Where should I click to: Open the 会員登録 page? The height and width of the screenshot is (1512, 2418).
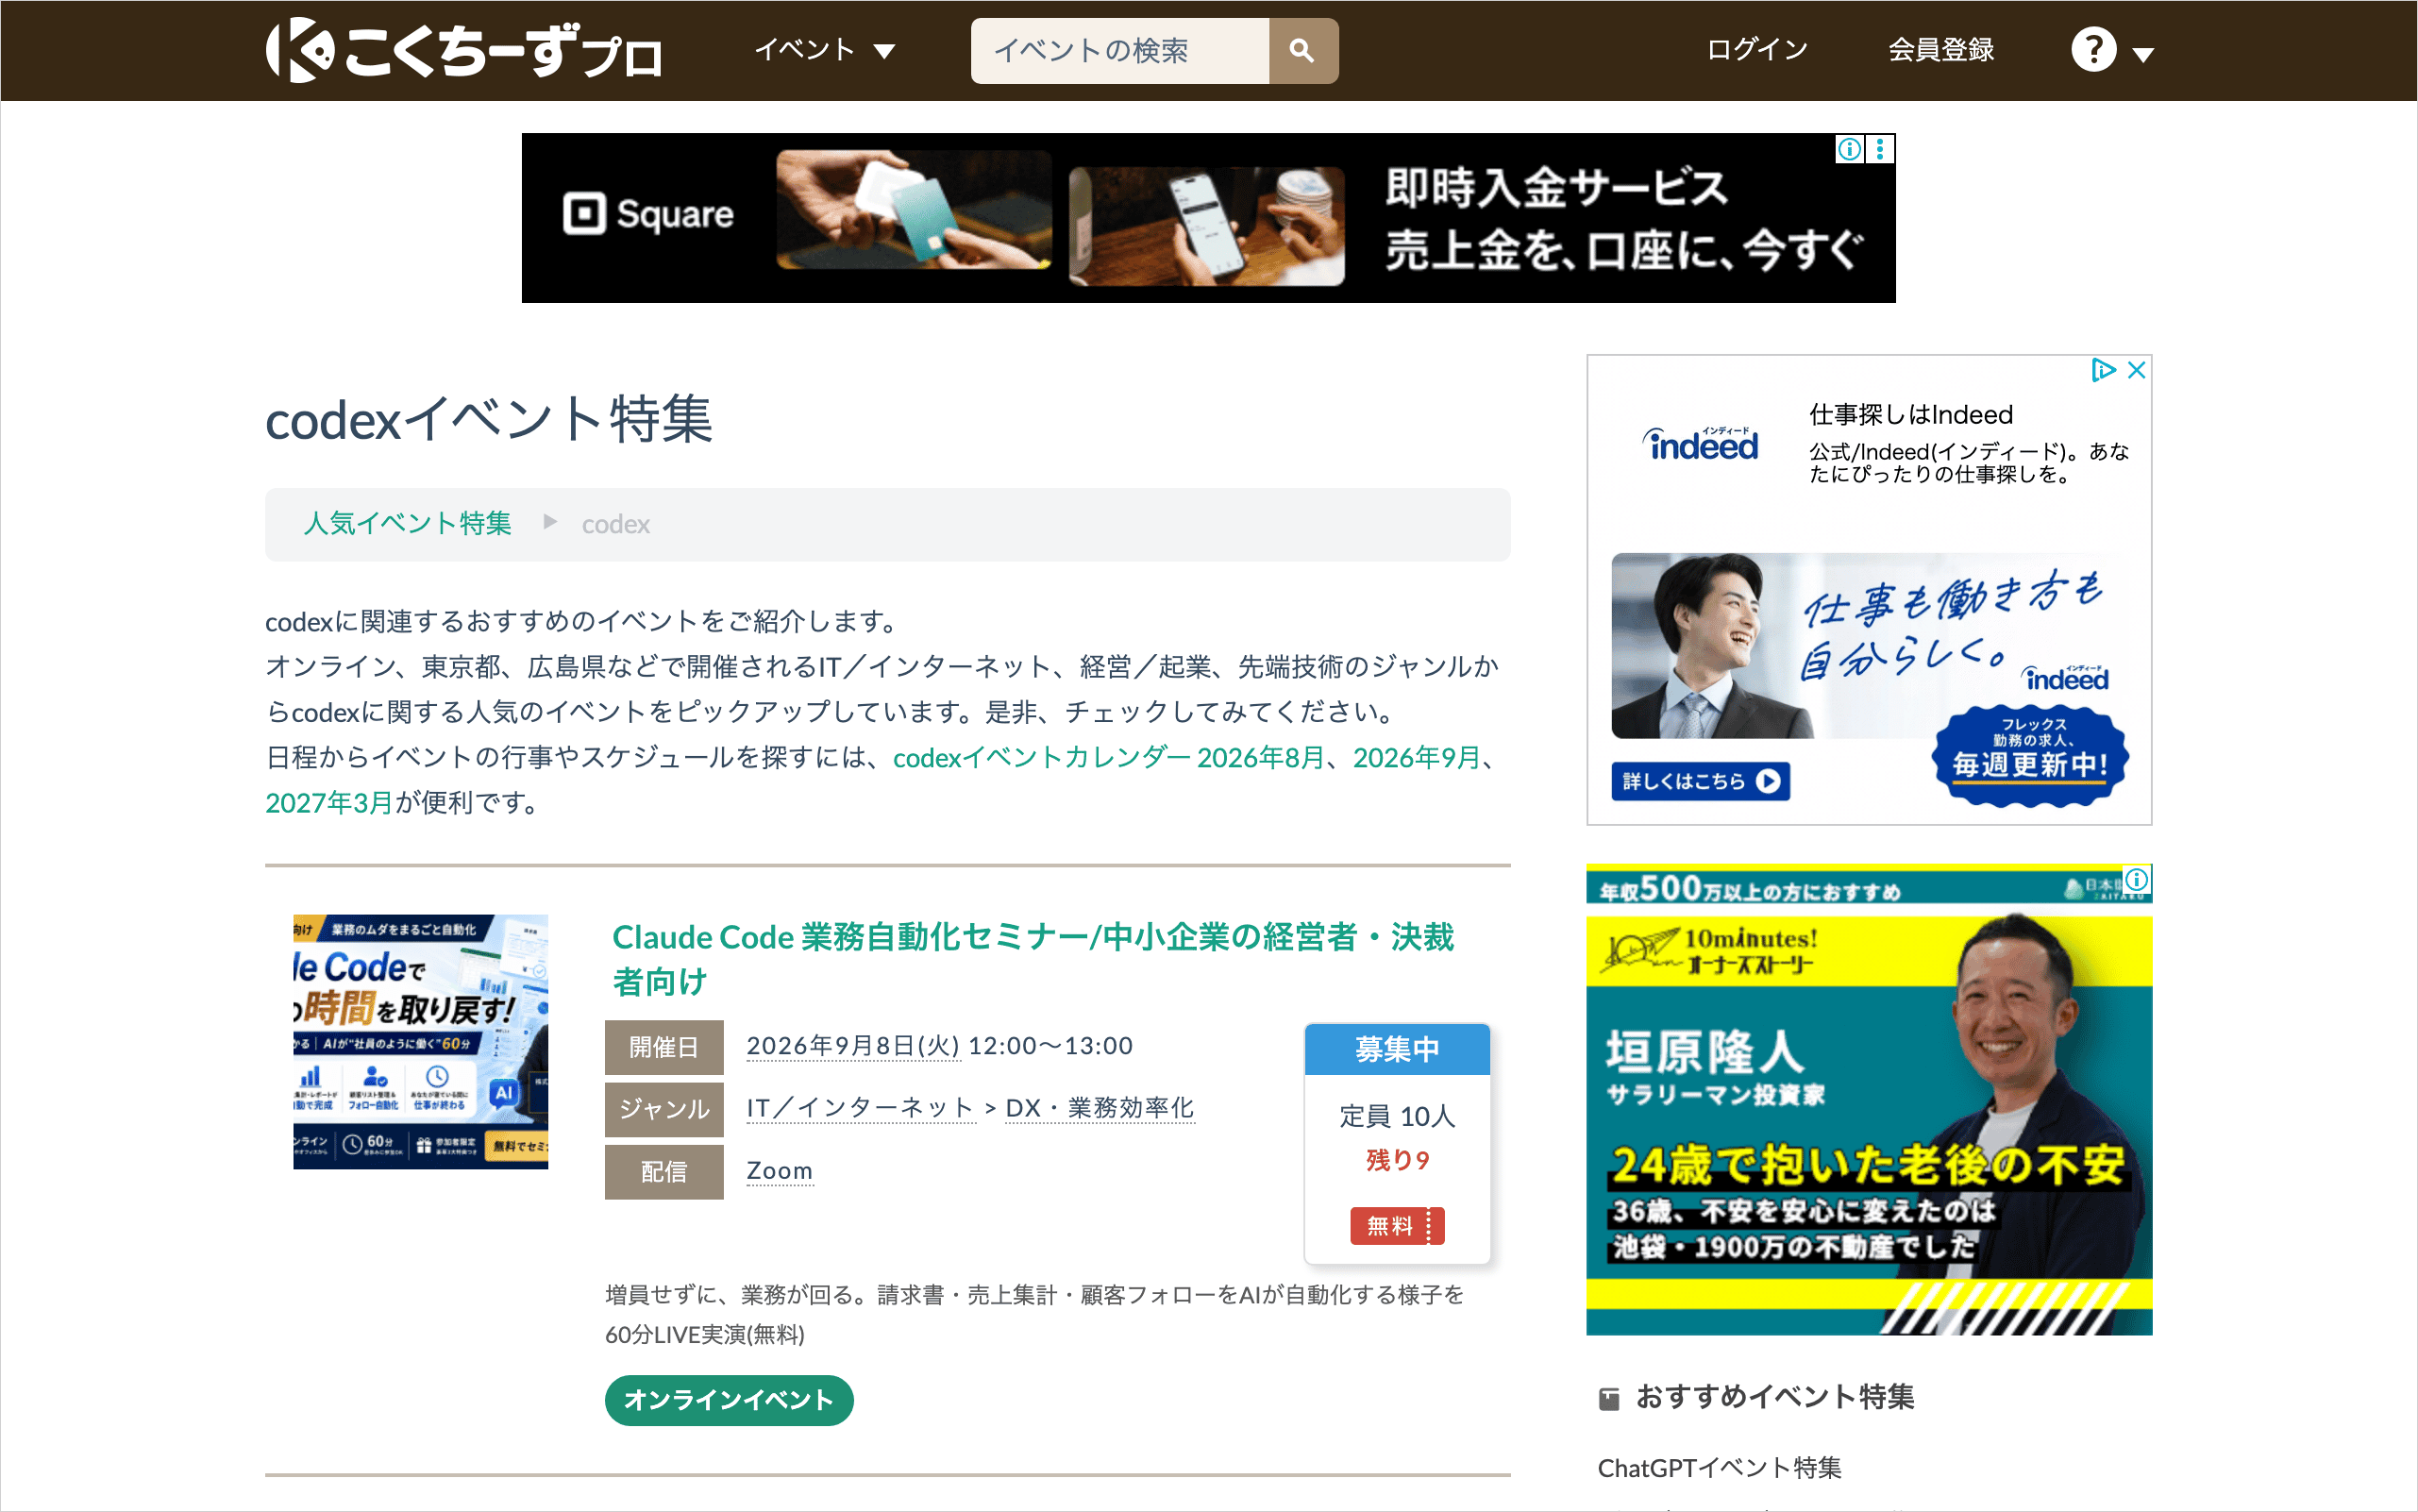tap(1940, 50)
